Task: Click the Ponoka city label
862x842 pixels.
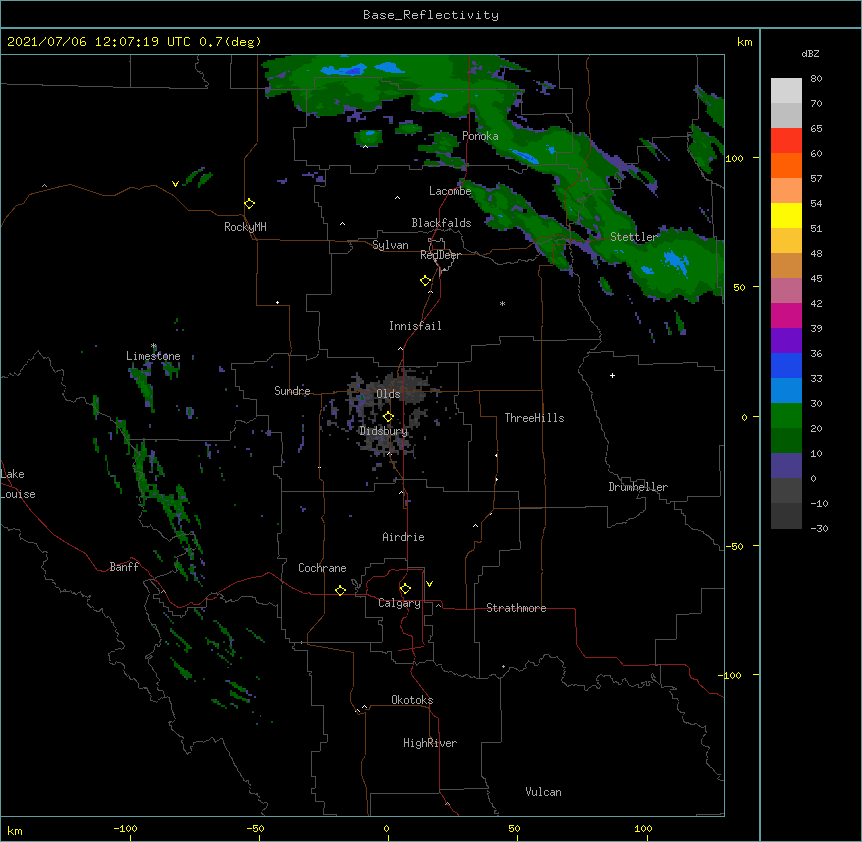Action: (x=480, y=136)
